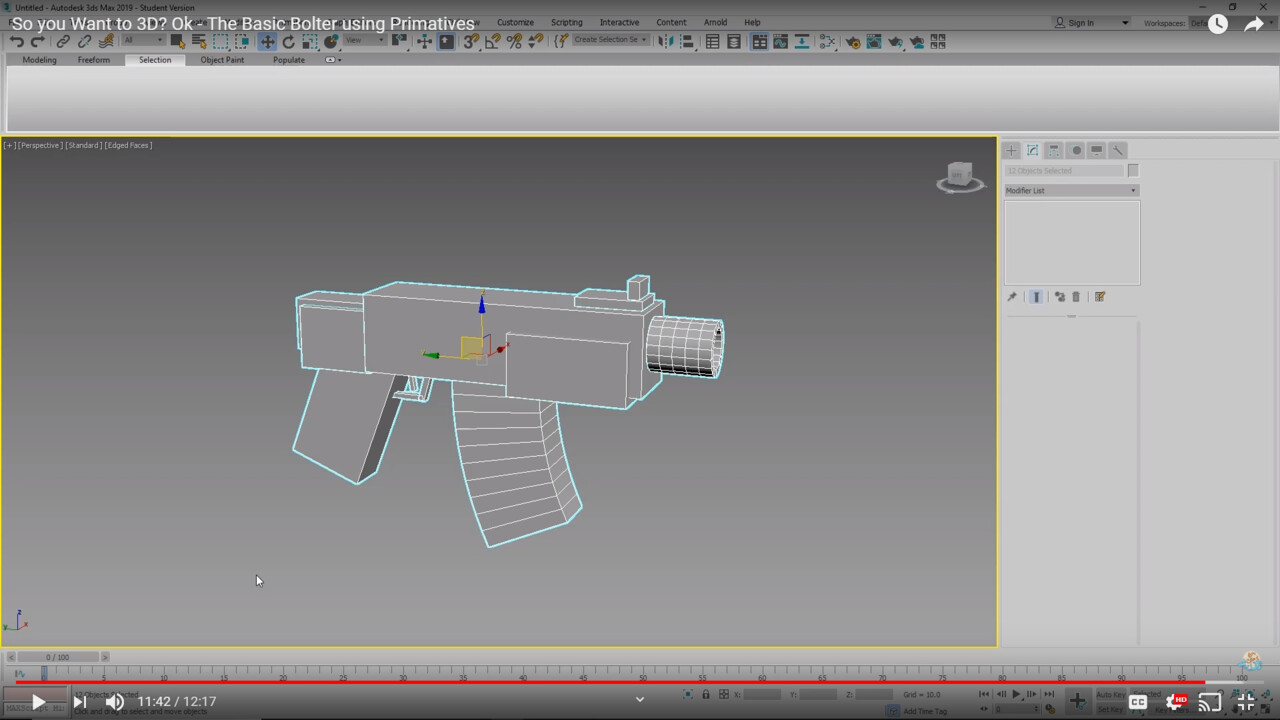Image resolution: width=1280 pixels, height=720 pixels.
Task: Activate the Select and Rotate tool
Action: click(x=289, y=41)
